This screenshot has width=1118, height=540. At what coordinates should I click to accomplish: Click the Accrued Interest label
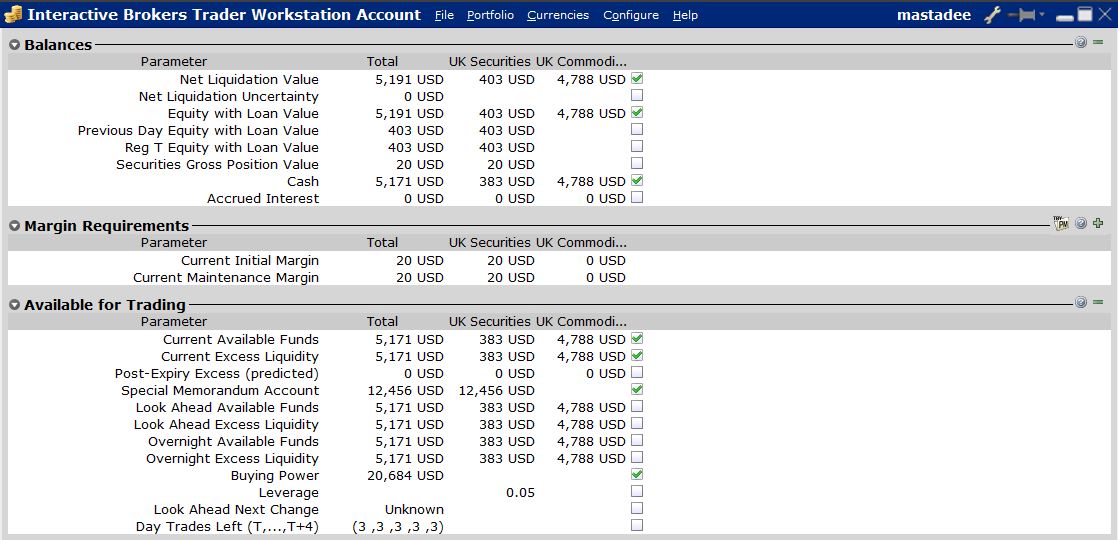[x=263, y=199]
